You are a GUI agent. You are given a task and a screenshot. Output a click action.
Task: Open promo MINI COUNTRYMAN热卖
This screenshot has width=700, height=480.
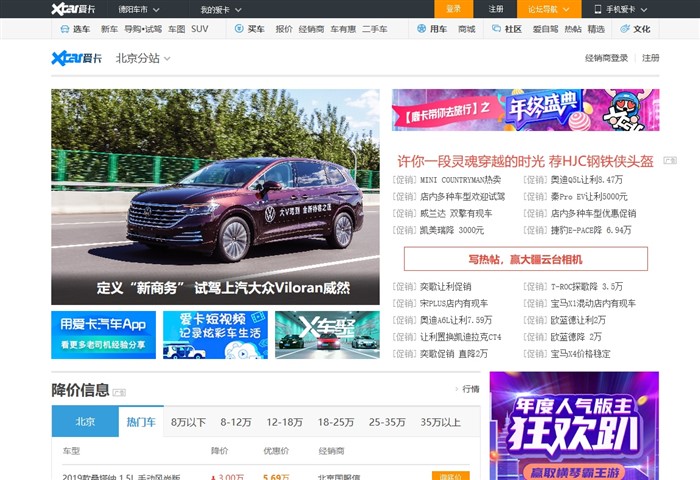point(460,180)
